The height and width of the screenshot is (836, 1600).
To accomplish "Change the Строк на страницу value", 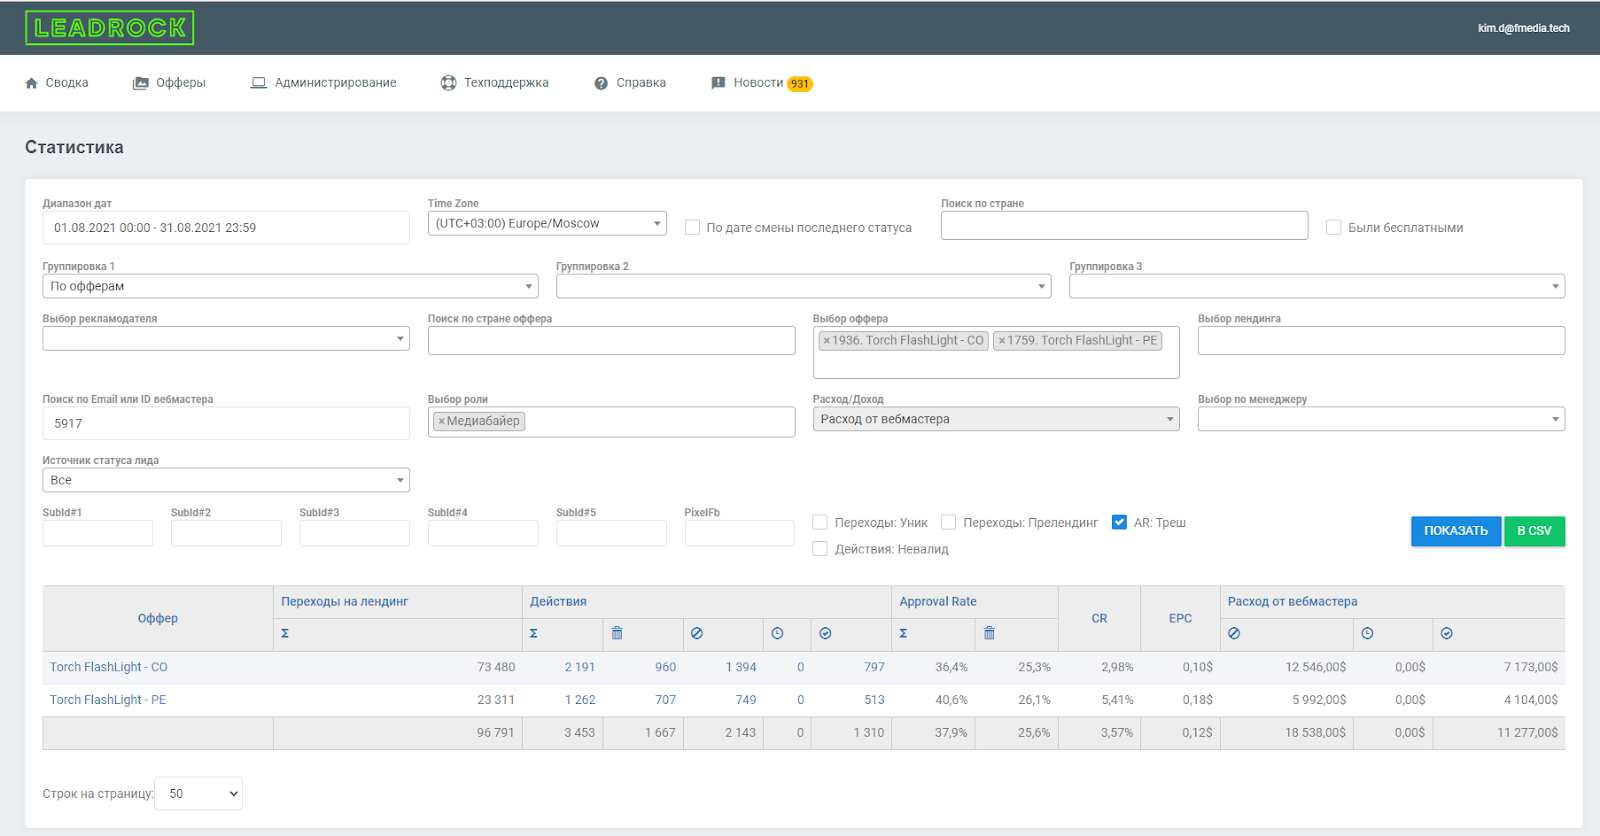I will coord(198,794).
